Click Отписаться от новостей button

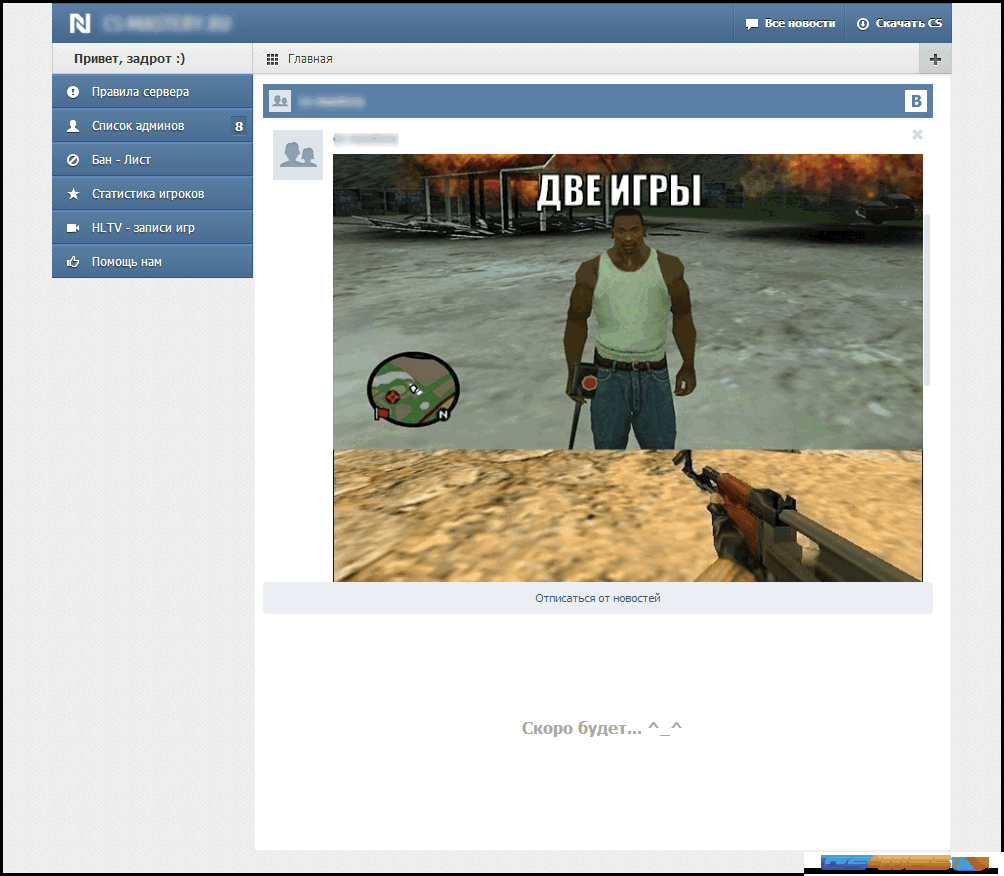click(x=597, y=598)
